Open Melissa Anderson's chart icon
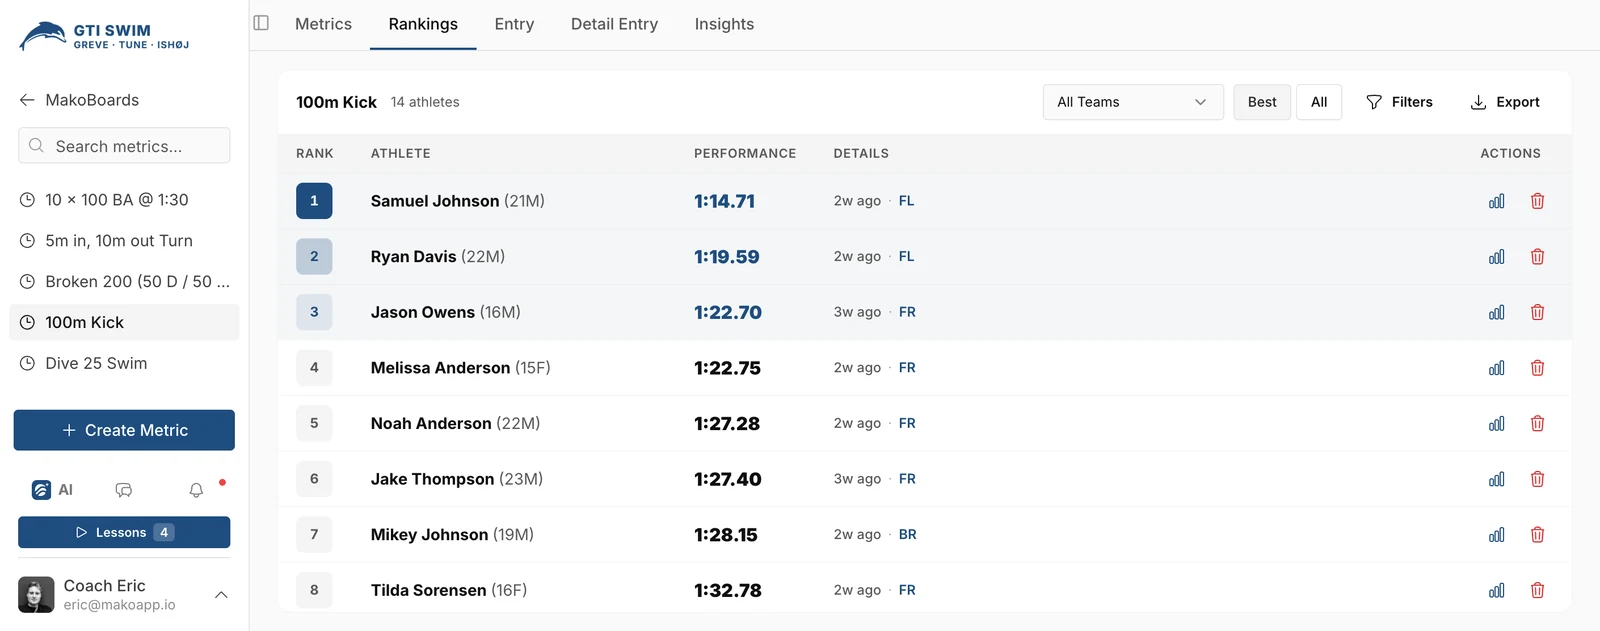The width and height of the screenshot is (1600, 631). tap(1496, 368)
